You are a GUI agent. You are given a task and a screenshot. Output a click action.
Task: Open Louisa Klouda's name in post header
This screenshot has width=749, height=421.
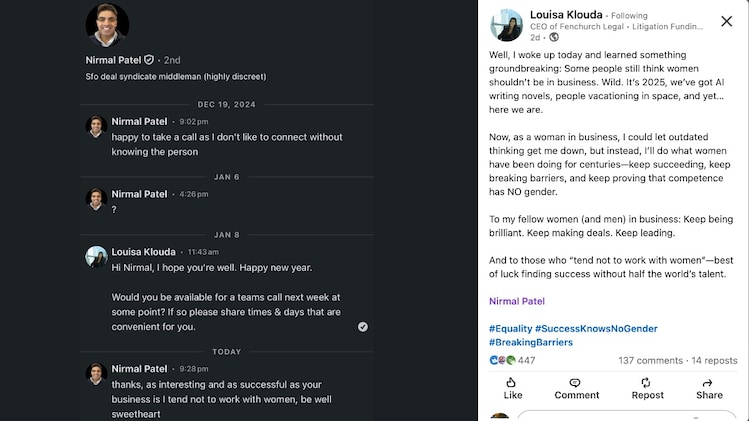coord(566,16)
